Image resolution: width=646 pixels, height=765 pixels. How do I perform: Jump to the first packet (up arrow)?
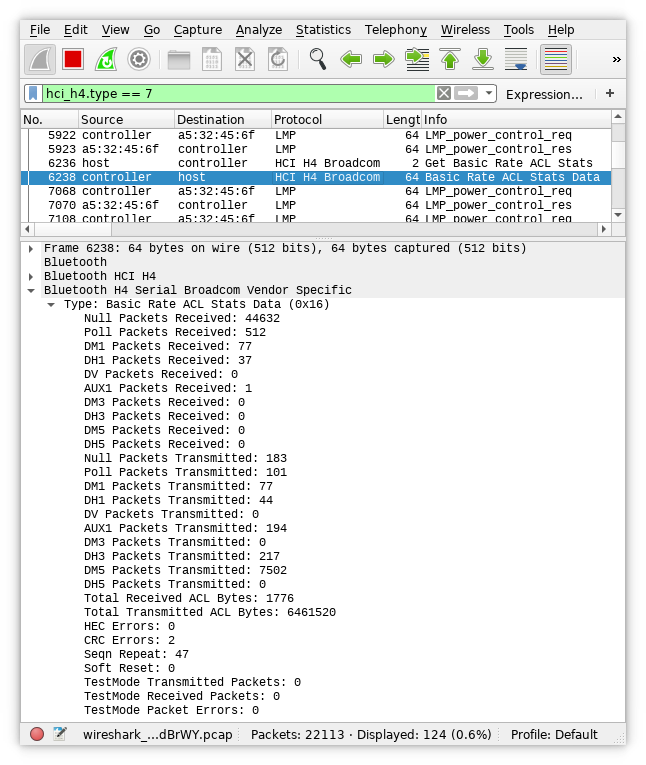click(x=450, y=60)
